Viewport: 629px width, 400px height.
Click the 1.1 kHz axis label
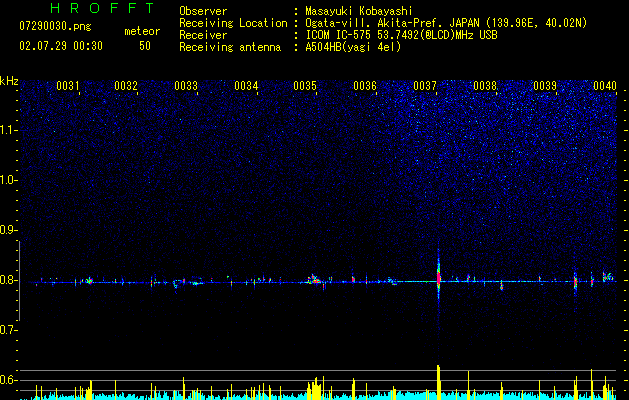coord(9,130)
